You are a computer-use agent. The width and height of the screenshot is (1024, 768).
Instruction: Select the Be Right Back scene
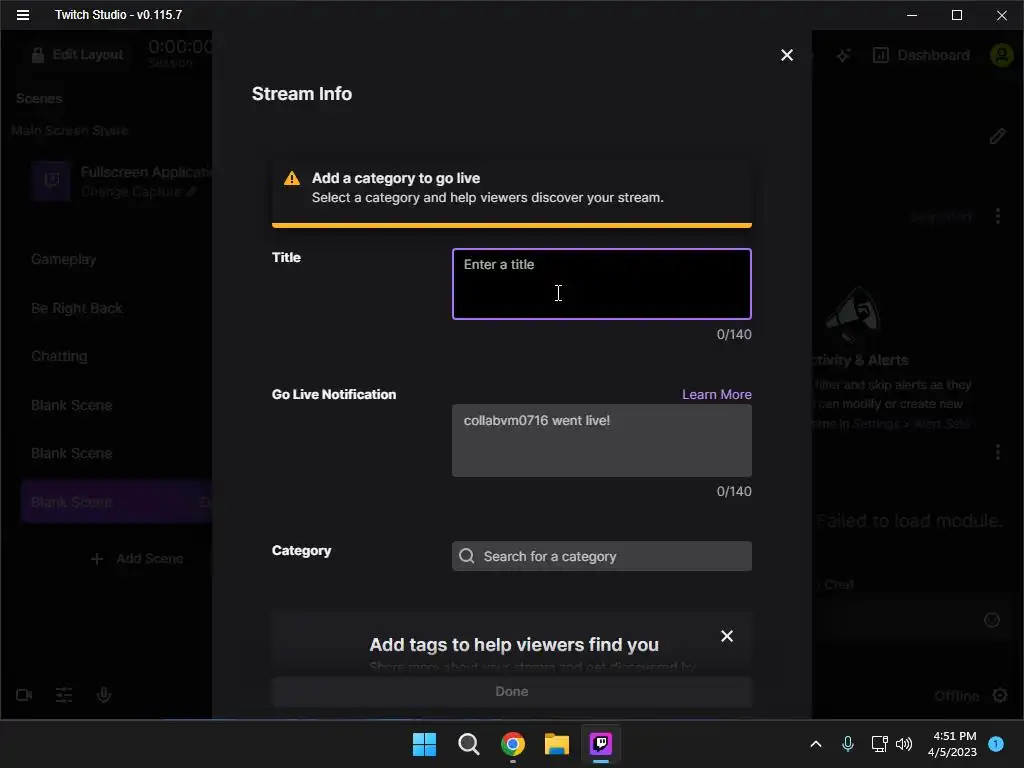coord(76,308)
